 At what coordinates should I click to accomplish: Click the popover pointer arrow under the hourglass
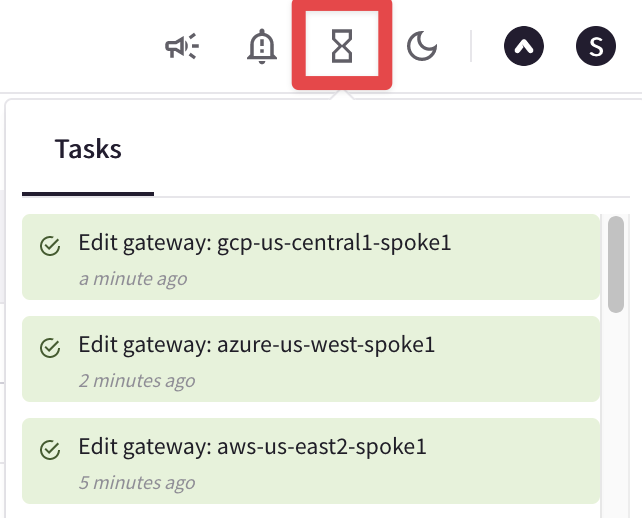342,95
